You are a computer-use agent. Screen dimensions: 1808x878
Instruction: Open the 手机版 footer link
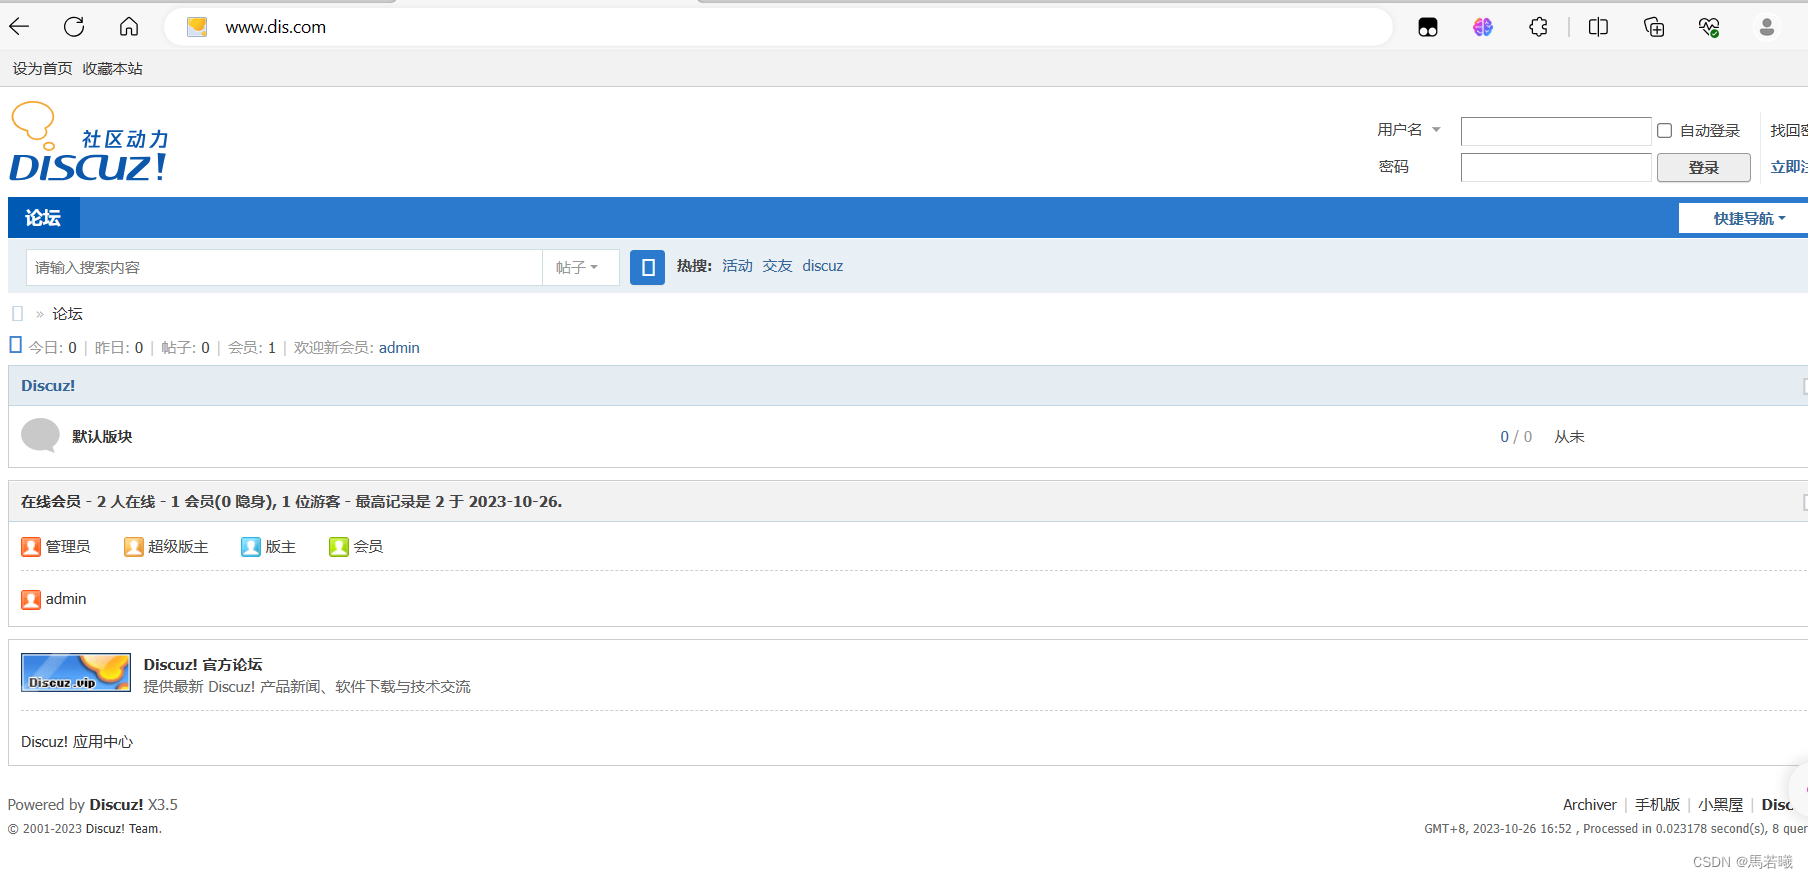point(1657,805)
